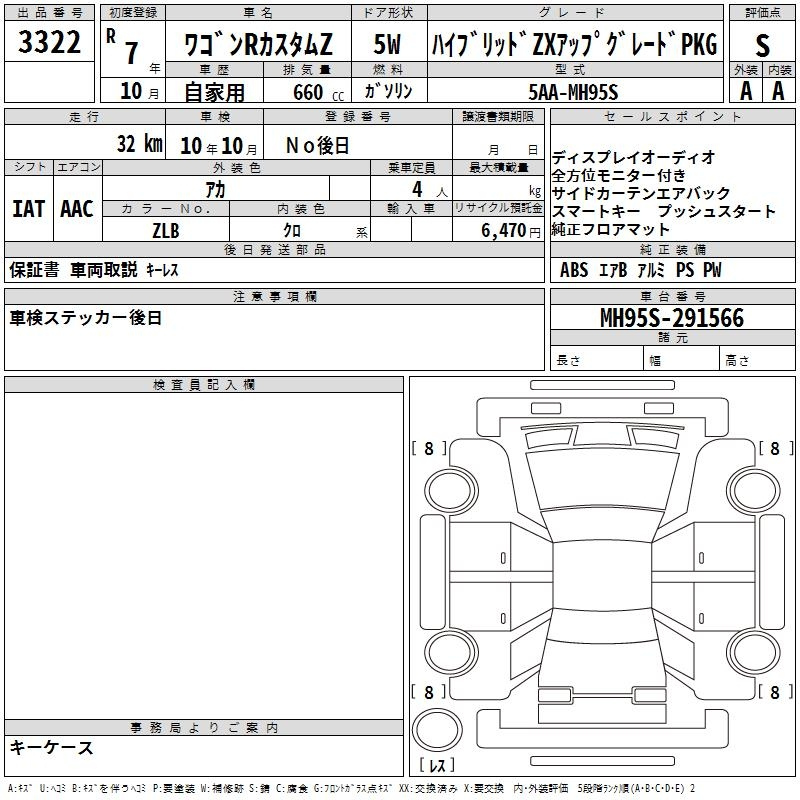800x800 pixels.
Task: Click the キーケース office notice text
Action: click(52, 748)
